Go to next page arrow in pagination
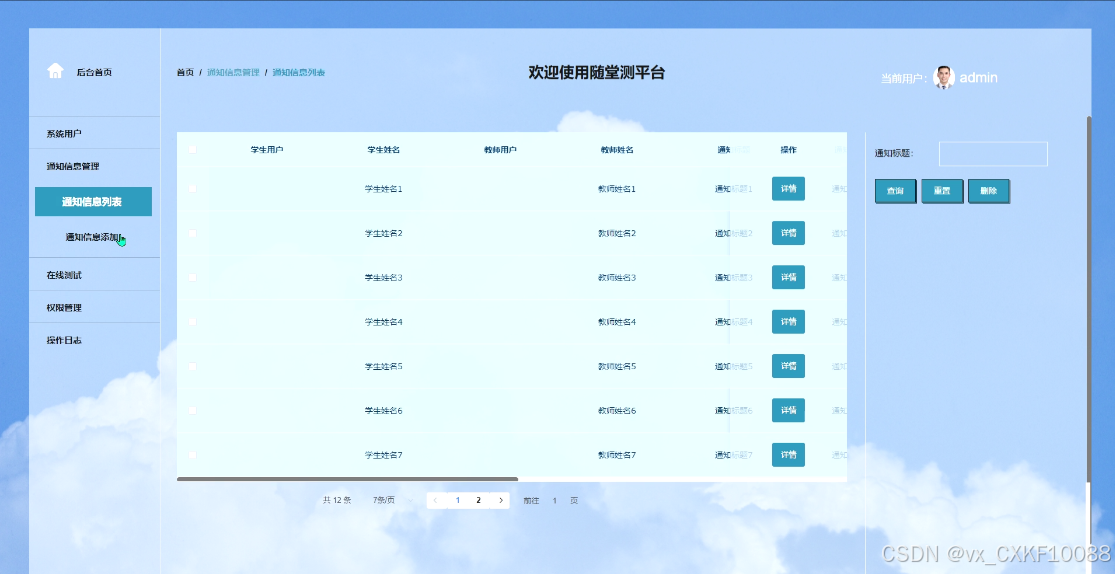The image size is (1115, 574). (x=501, y=501)
